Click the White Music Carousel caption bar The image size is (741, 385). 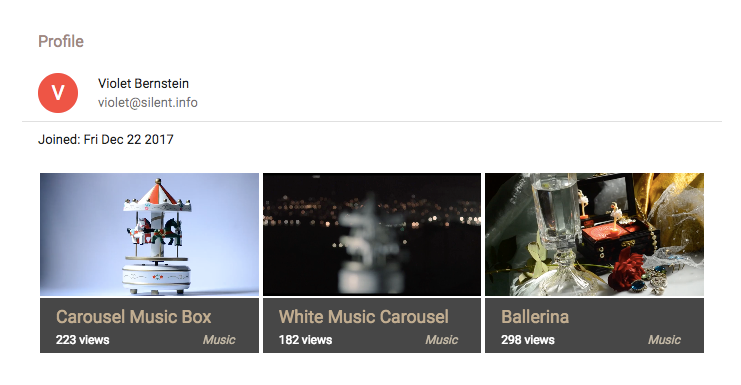pos(371,325)
